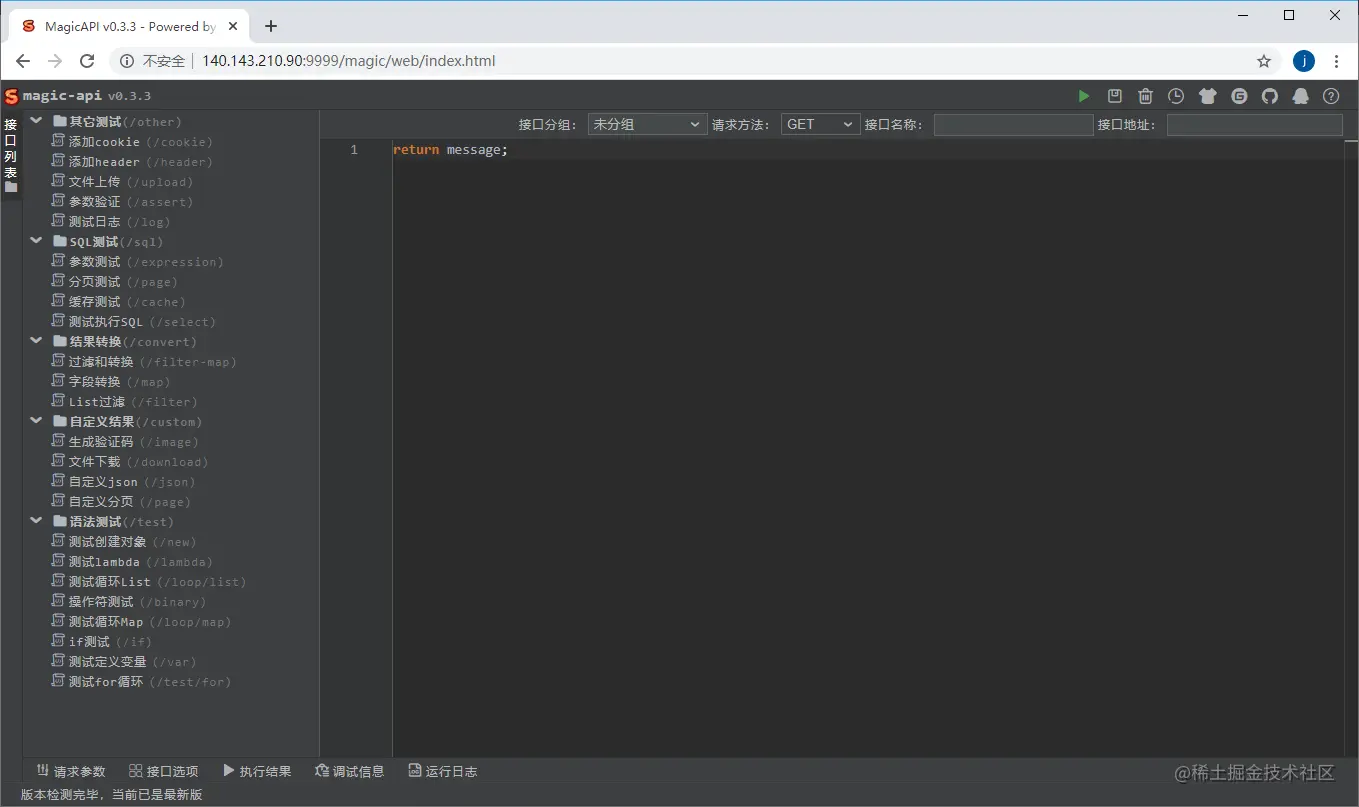This screenshot has height=807, width=1359.
Task: Bookmark this page with the star icon
Action: pos(1264,61)
